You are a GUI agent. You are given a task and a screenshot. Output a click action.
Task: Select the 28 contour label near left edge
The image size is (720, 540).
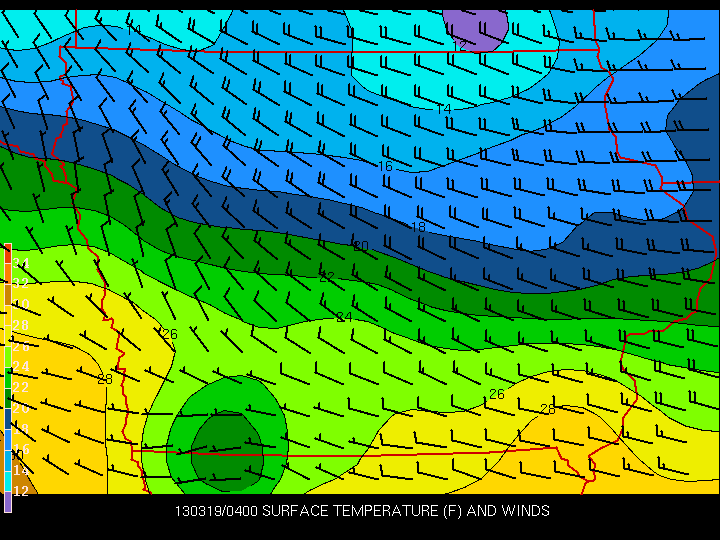[105, 379]
